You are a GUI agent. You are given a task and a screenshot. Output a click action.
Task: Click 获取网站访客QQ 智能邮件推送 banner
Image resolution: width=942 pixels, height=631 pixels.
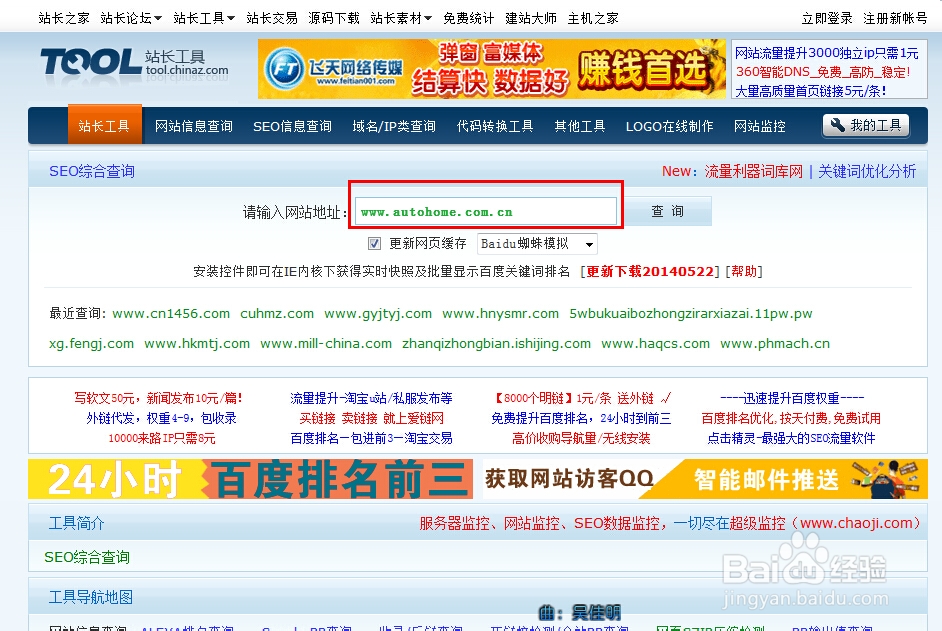[x=703, y=479]
